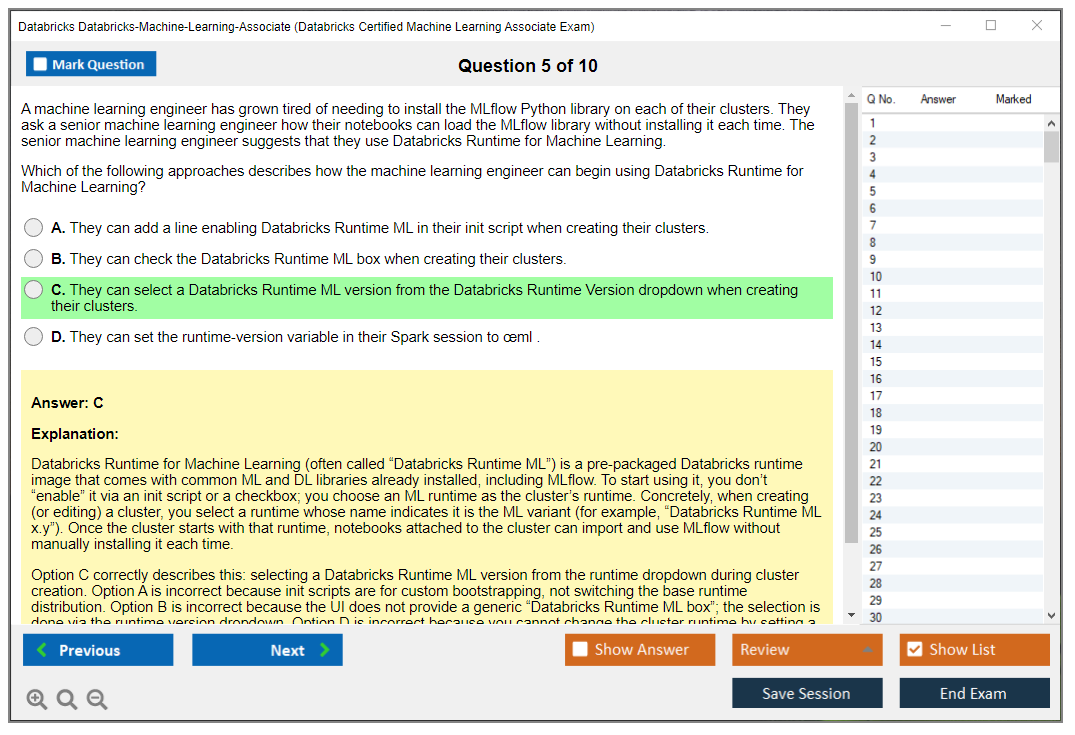Go to the Next question
Screen dimensions: 1075x735
(267, 649)
